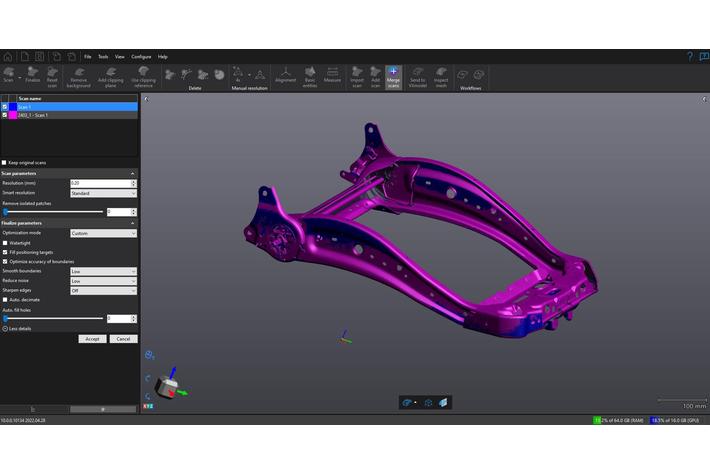Enable the Keep original scans checkbox
Viewport: 710px width, 474px height.
pyautogui.click(x=4, y=162)
